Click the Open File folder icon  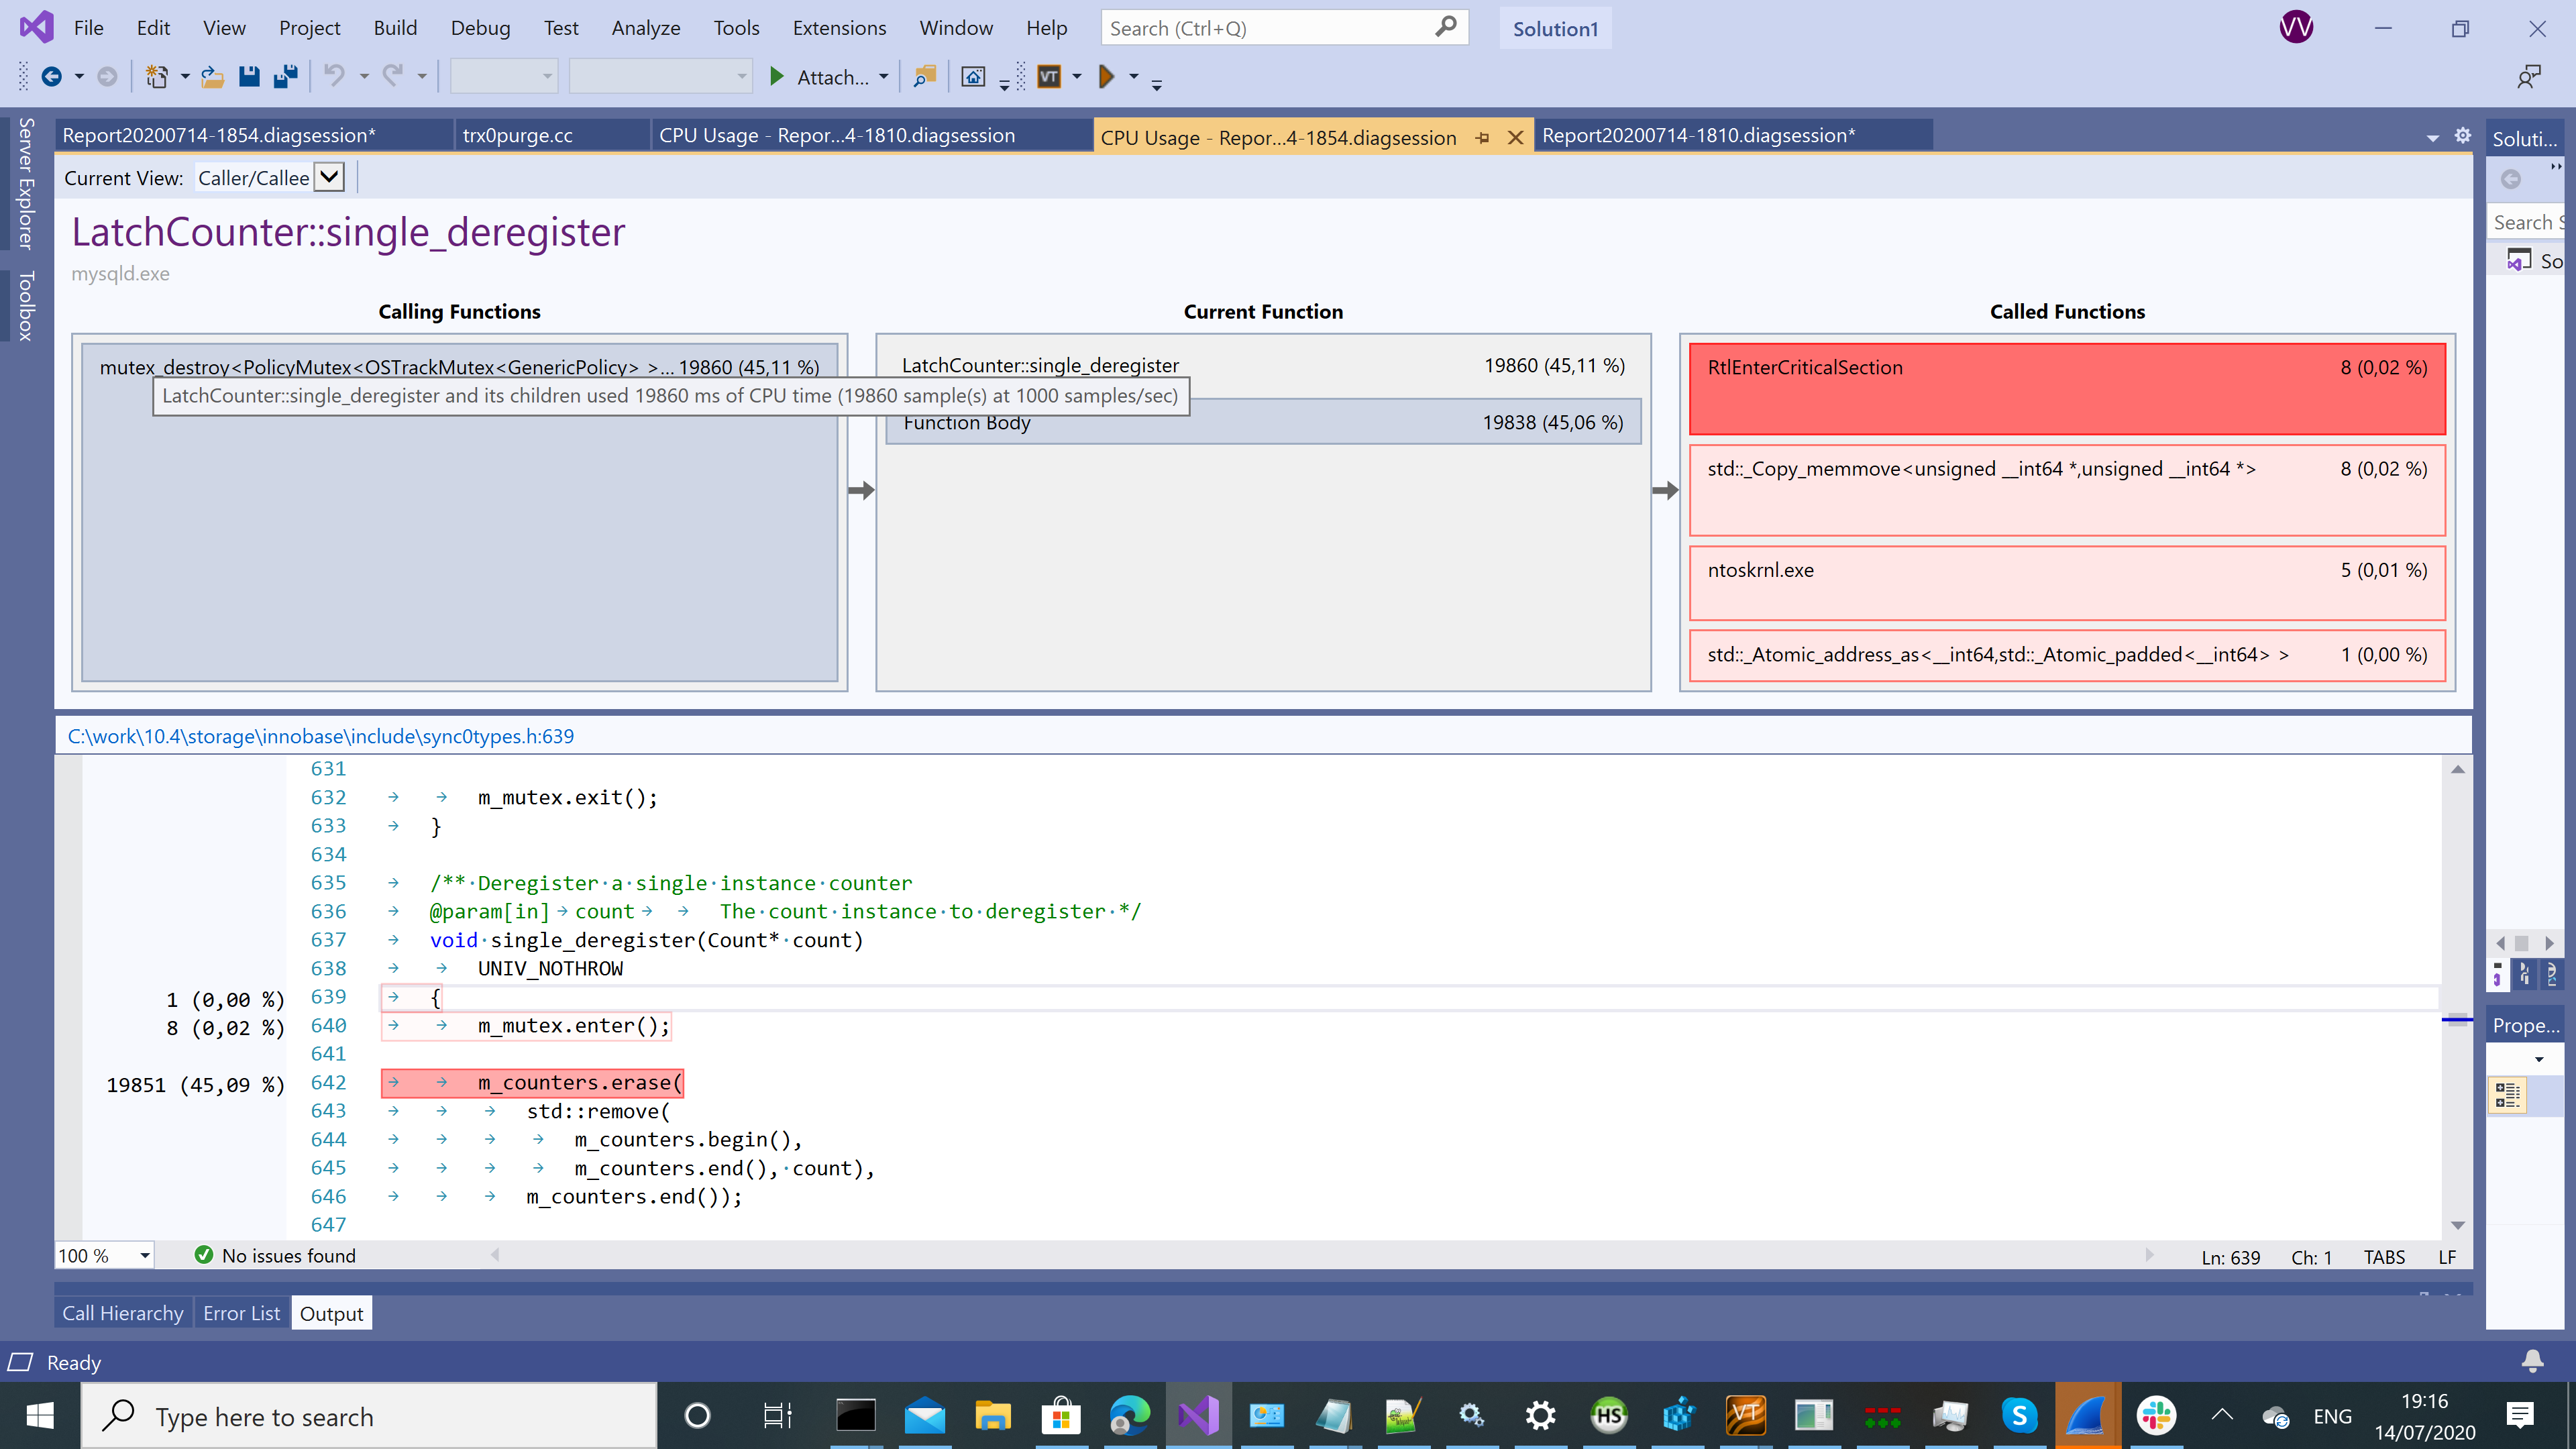pos(211,76)
